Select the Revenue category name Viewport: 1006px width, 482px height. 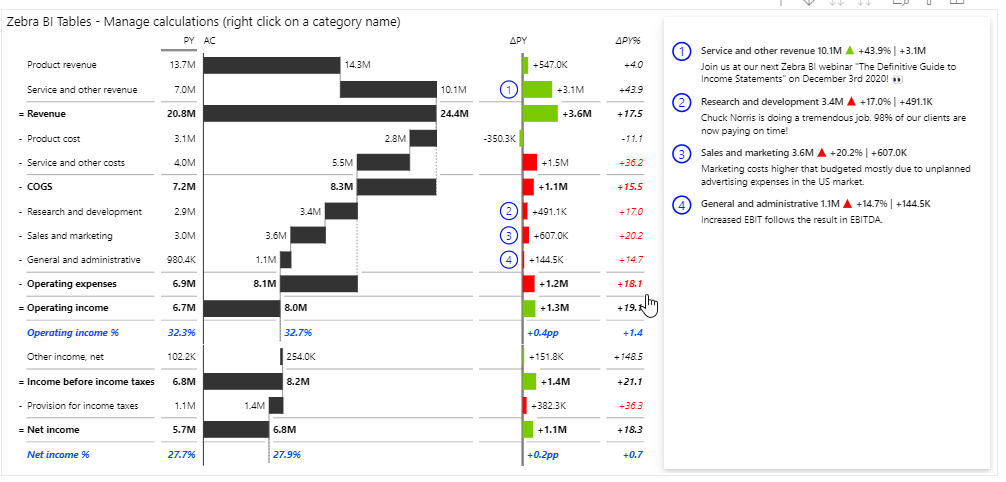47,114
